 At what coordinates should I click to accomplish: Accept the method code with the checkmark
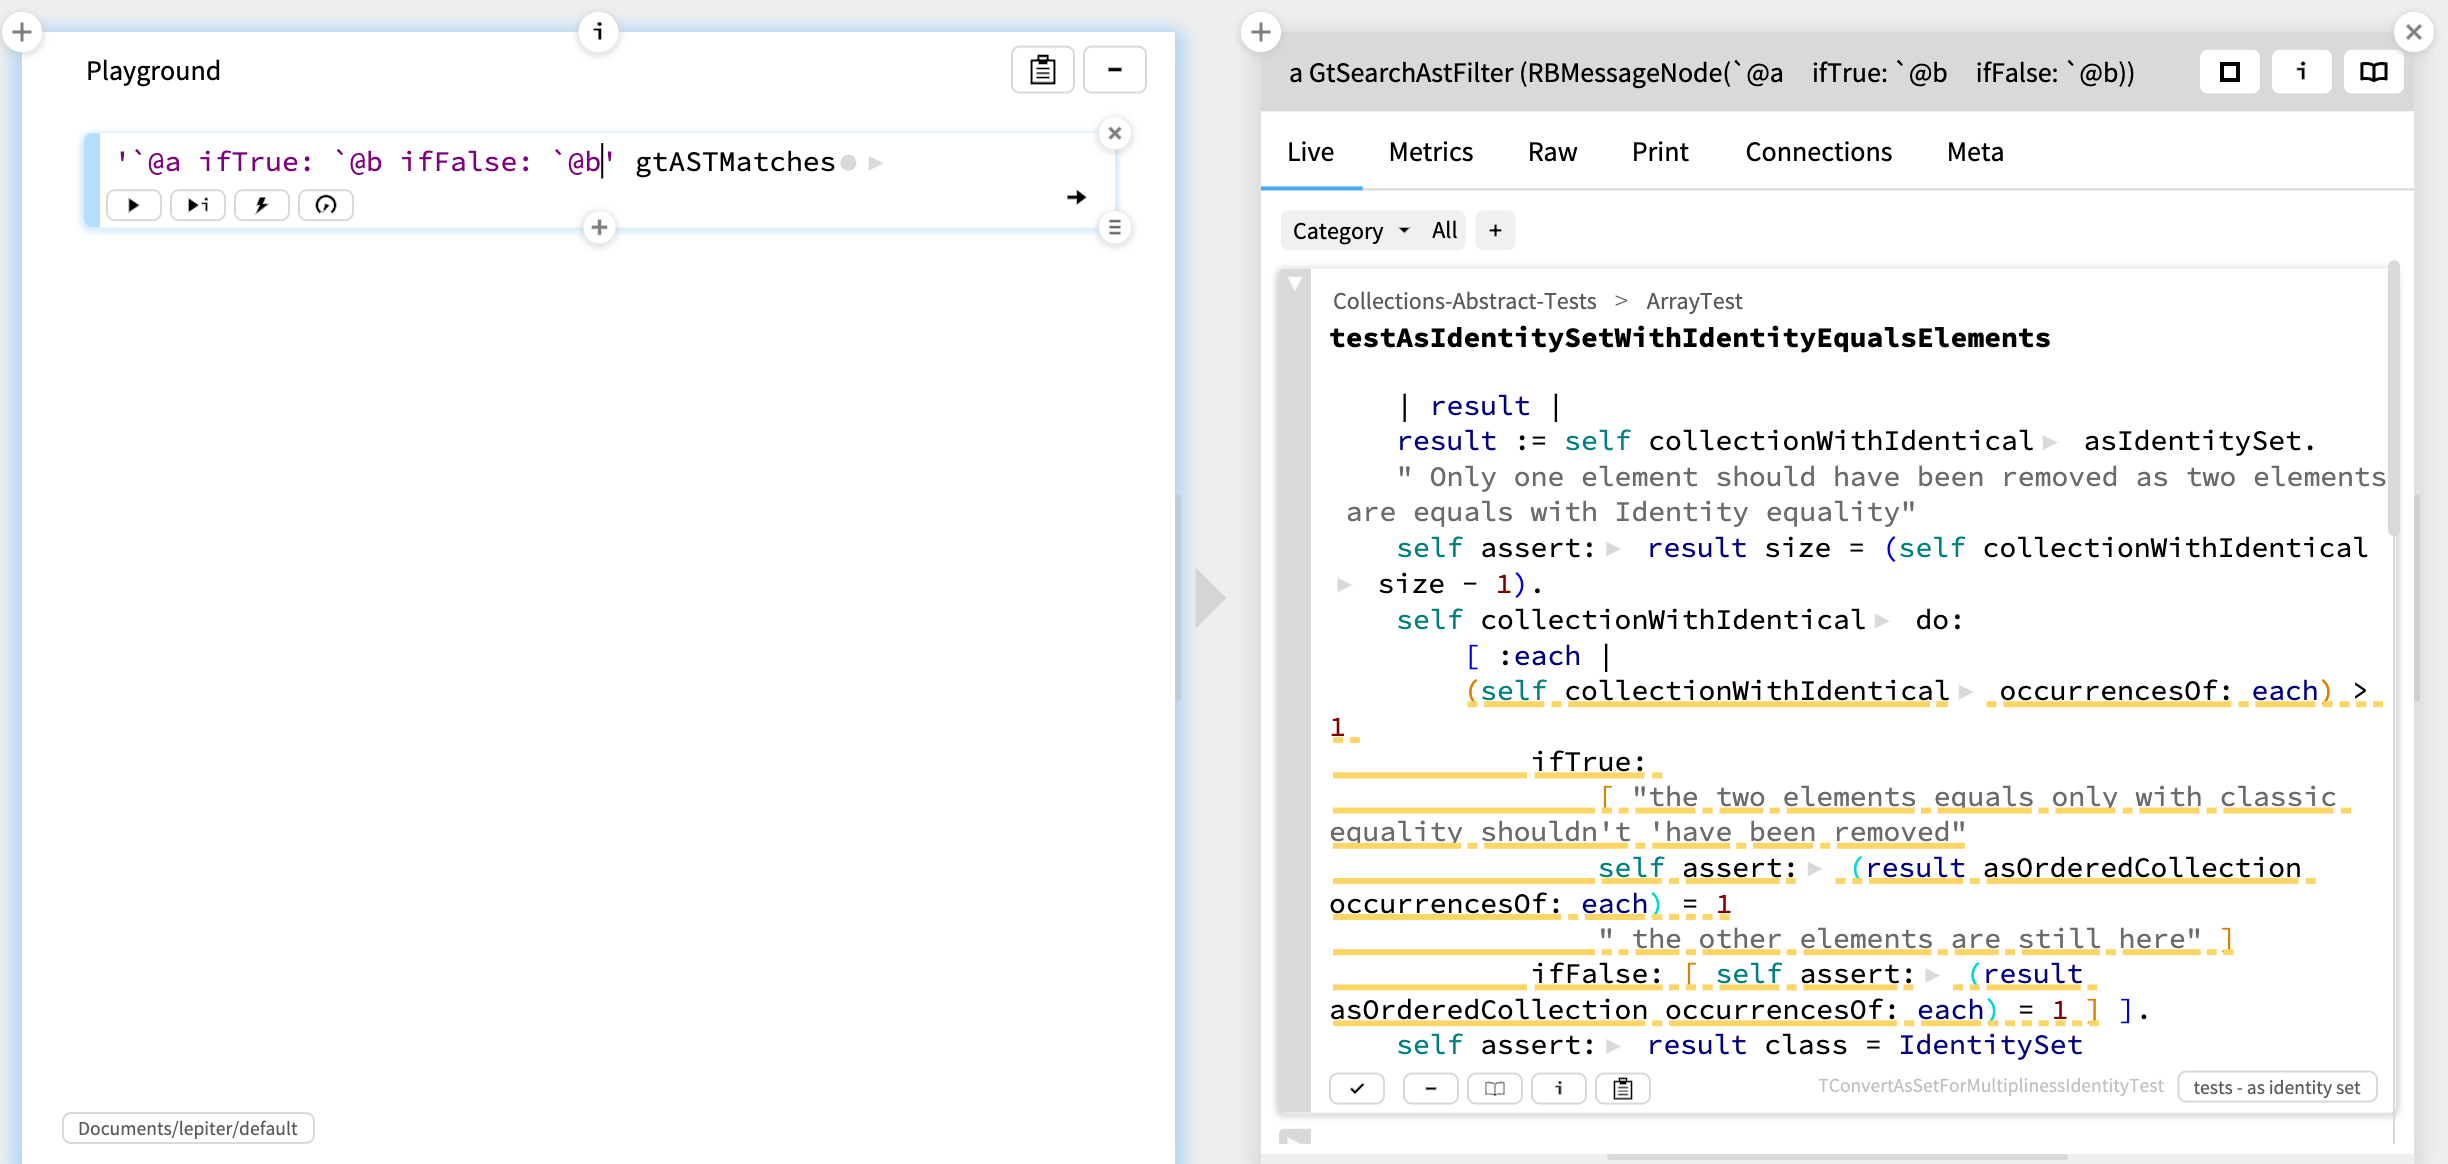(x=1357, y=1088)
